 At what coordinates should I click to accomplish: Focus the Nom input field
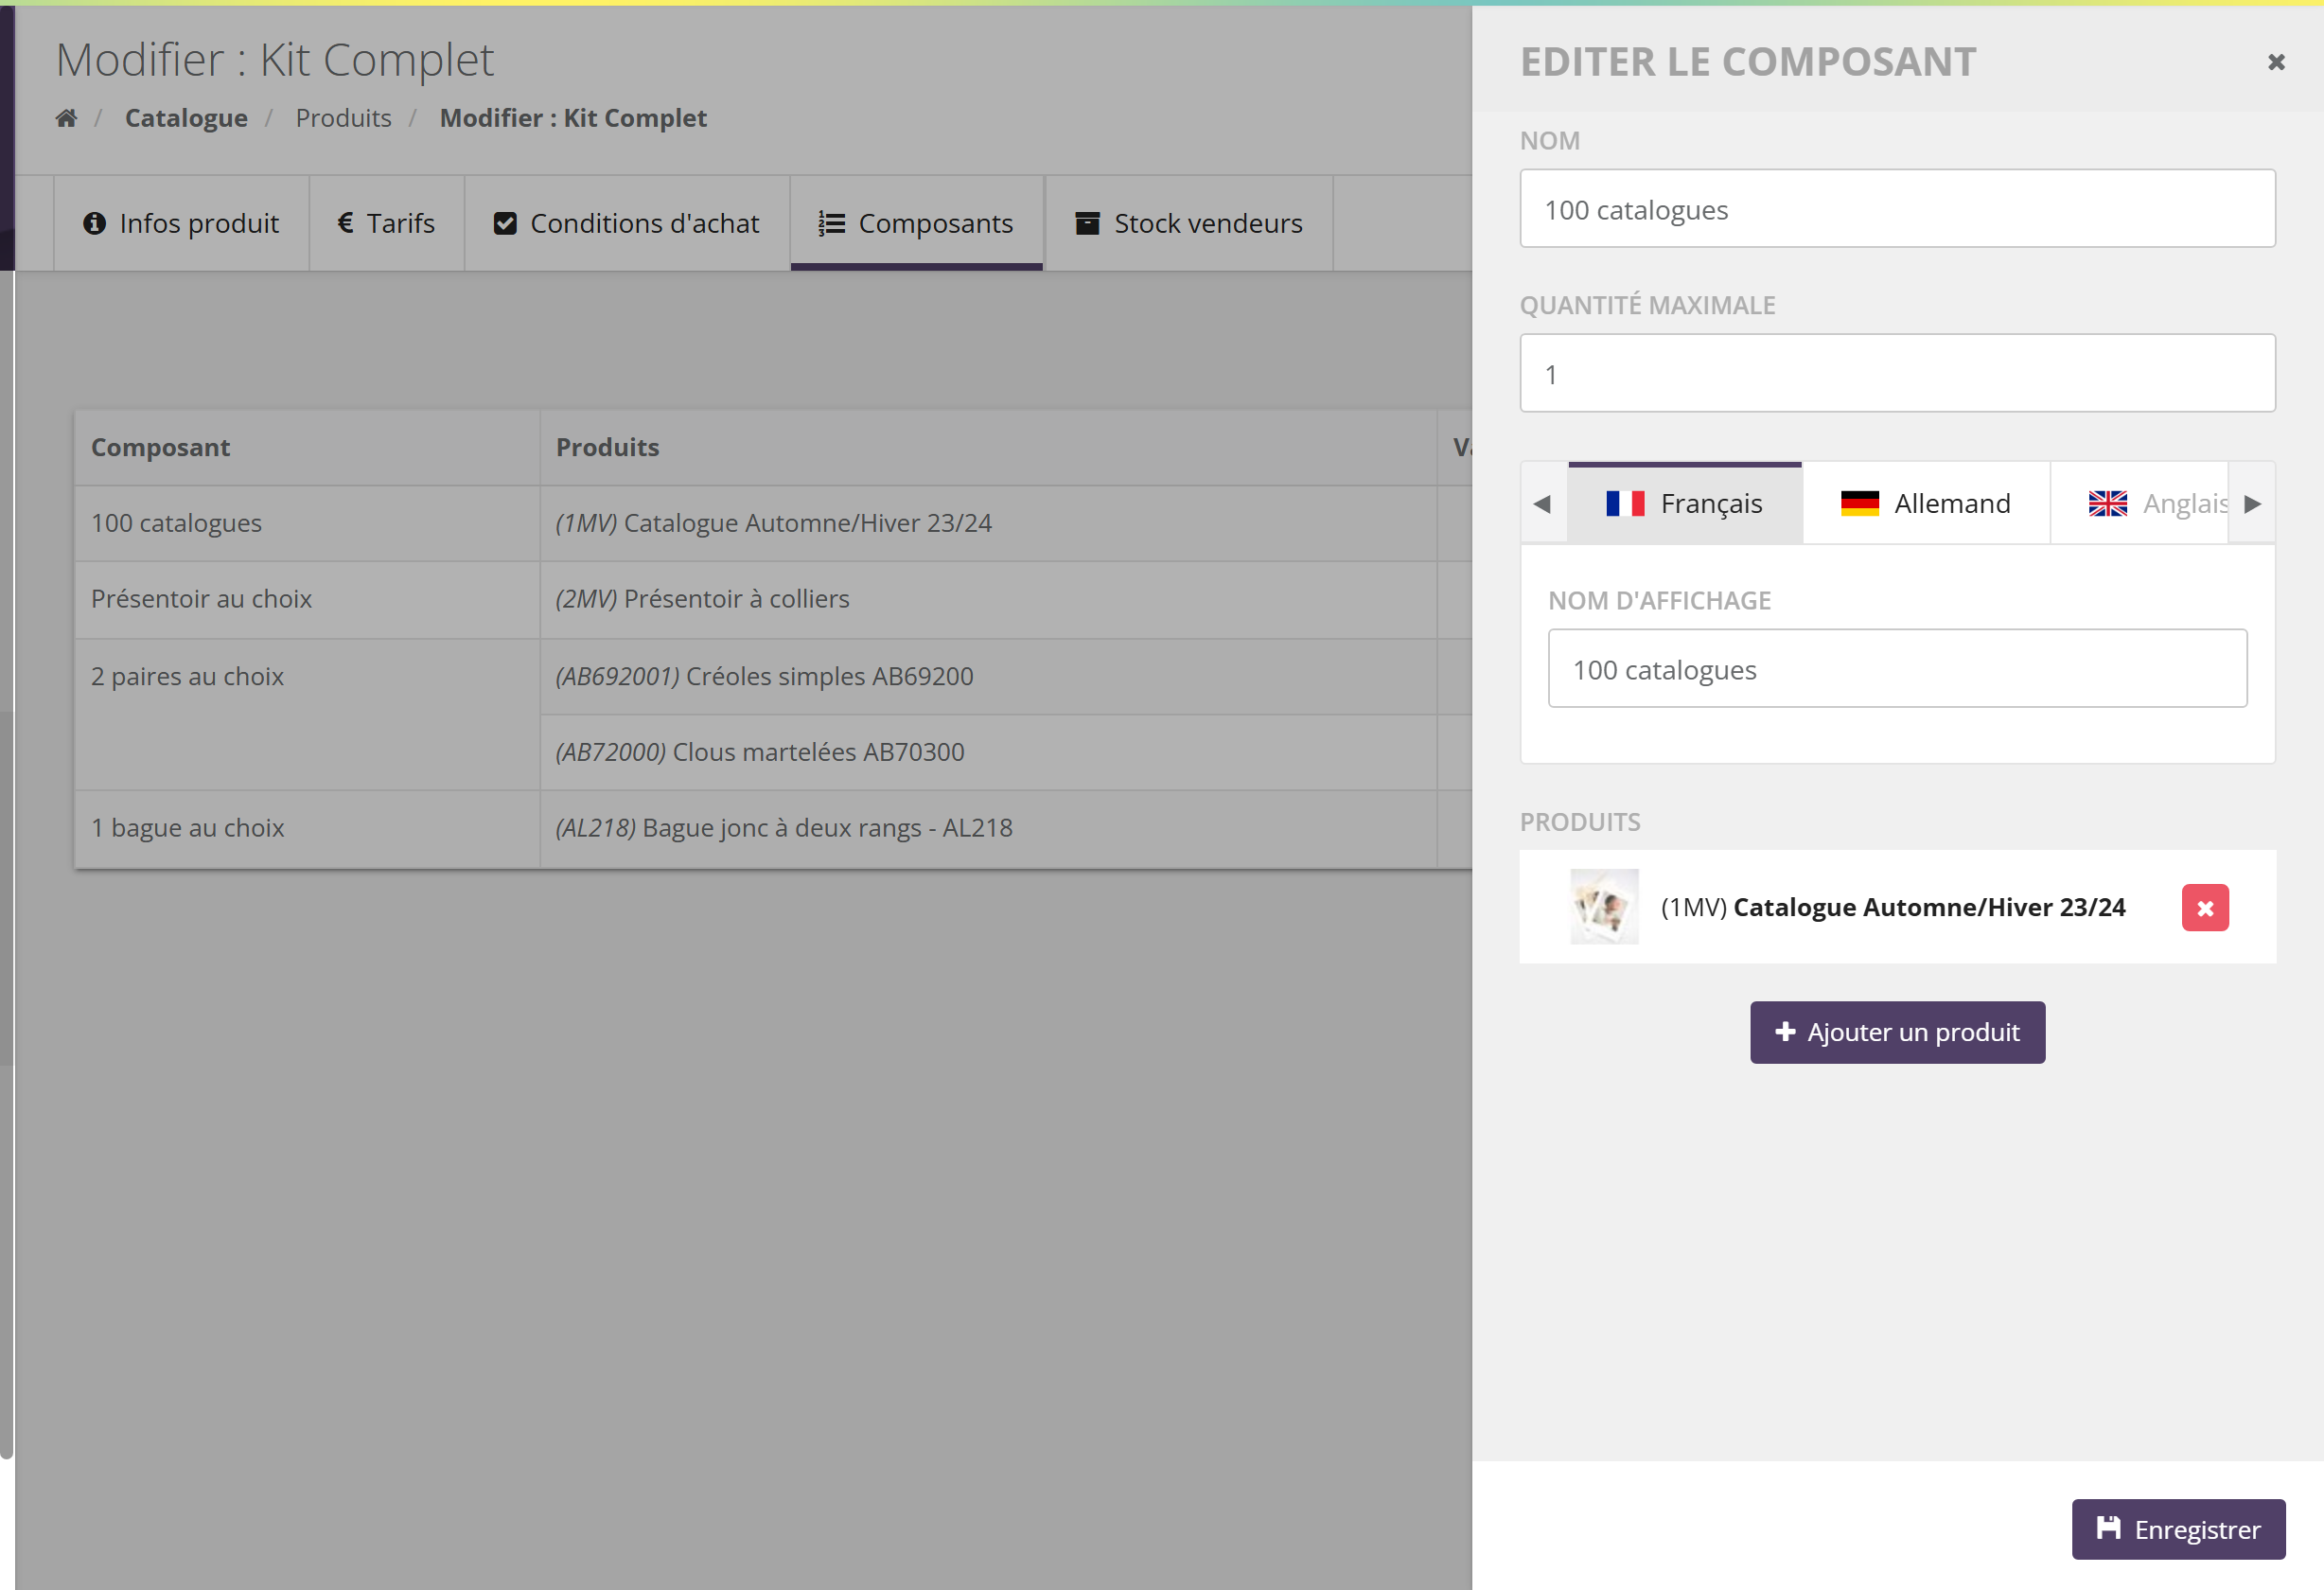1897,209
